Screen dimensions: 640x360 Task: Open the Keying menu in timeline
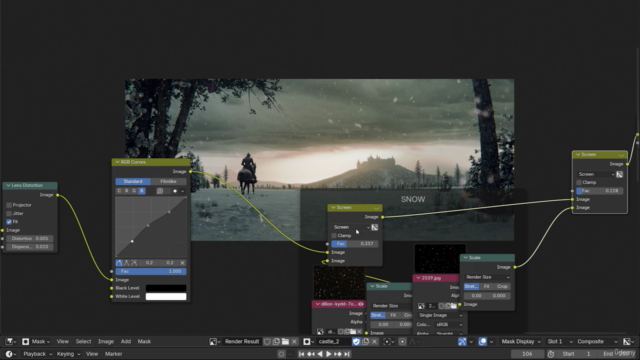[x=68, y=354]
